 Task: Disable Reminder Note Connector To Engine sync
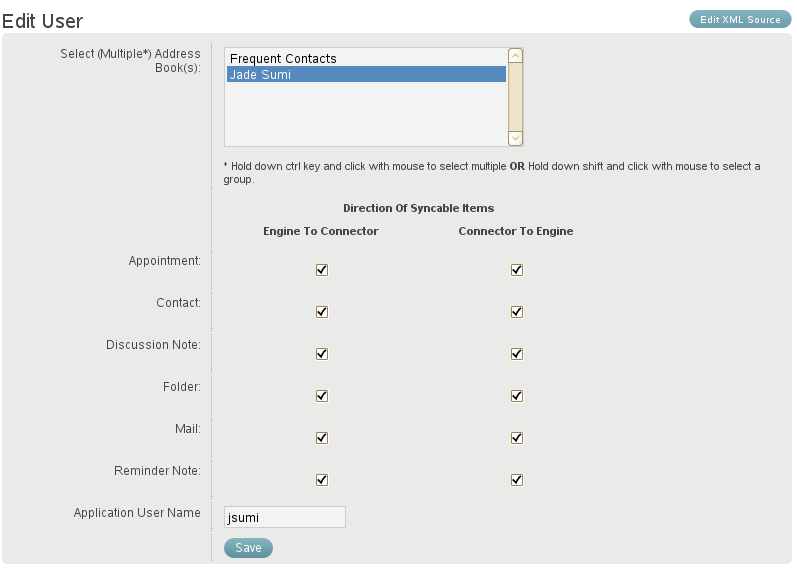pyautogui.click(x=517, y=480)
